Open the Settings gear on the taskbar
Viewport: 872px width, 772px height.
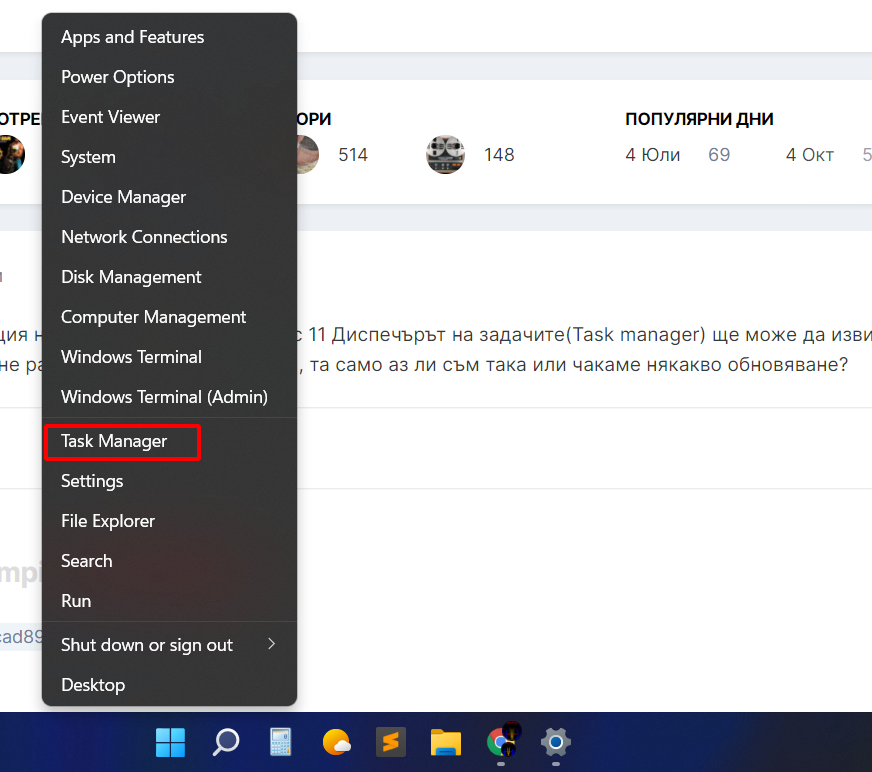[556, 742]
